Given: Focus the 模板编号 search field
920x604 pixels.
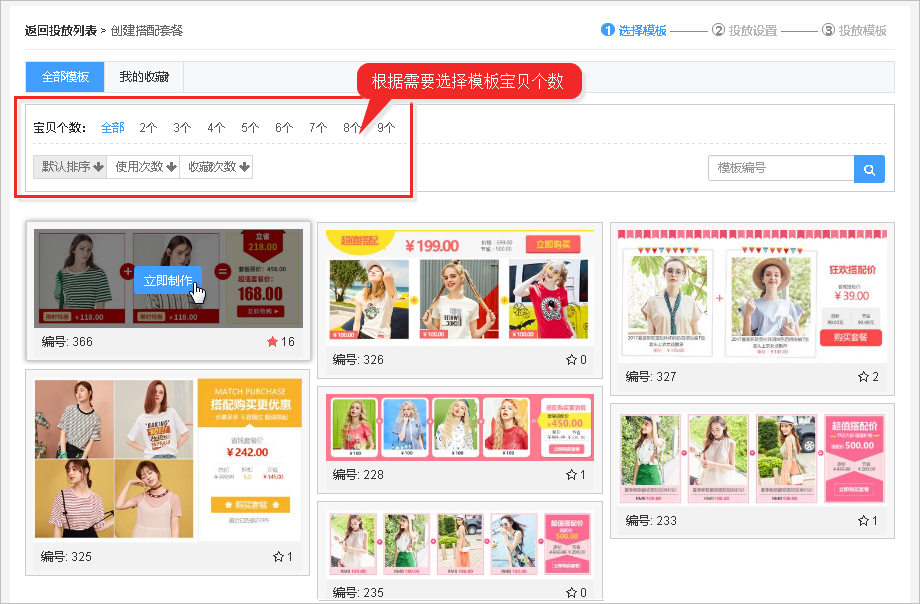Looking at the screenshot, I should pyautogui.click(x=781, y=168).
